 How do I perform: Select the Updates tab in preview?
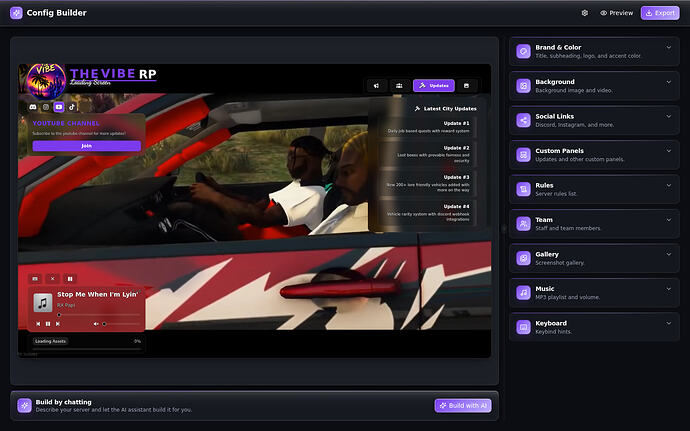(433, 86)
